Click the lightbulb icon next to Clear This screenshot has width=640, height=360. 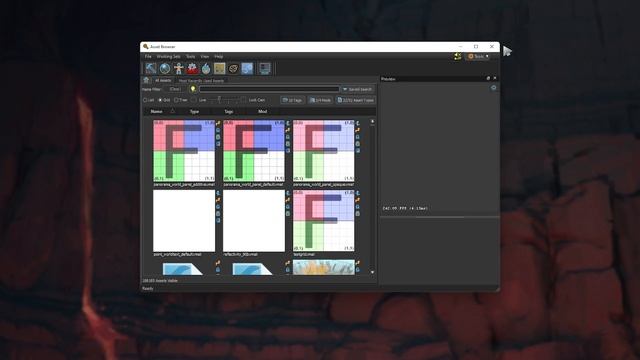193,89
